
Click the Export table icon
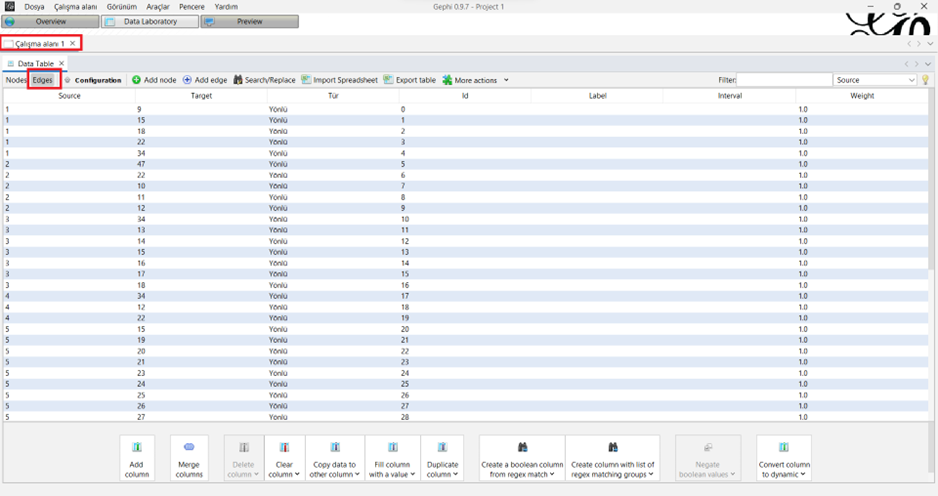(388, 80)
